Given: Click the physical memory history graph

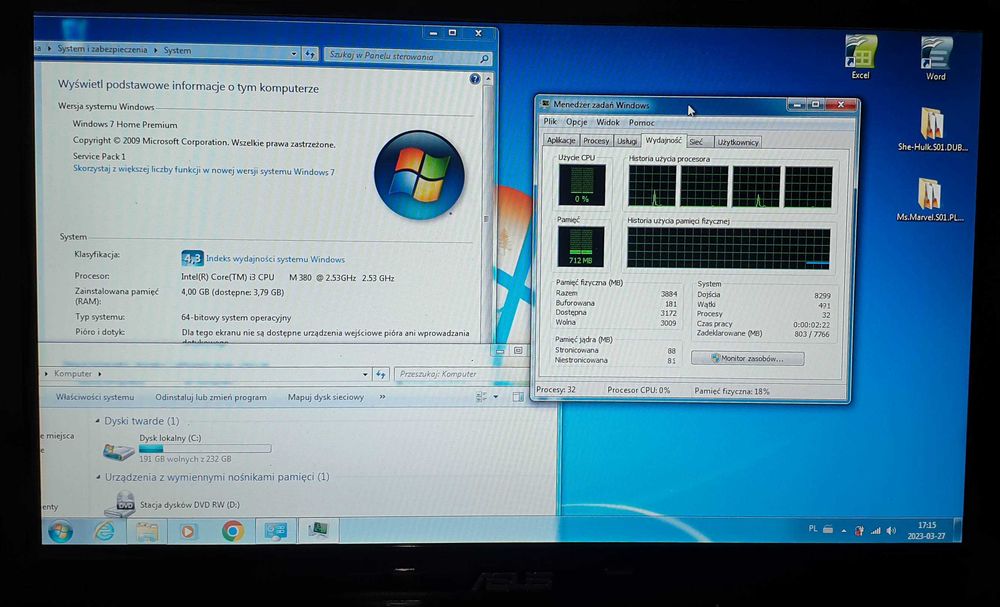Looking at the screenshot, I should coord(728,248).
